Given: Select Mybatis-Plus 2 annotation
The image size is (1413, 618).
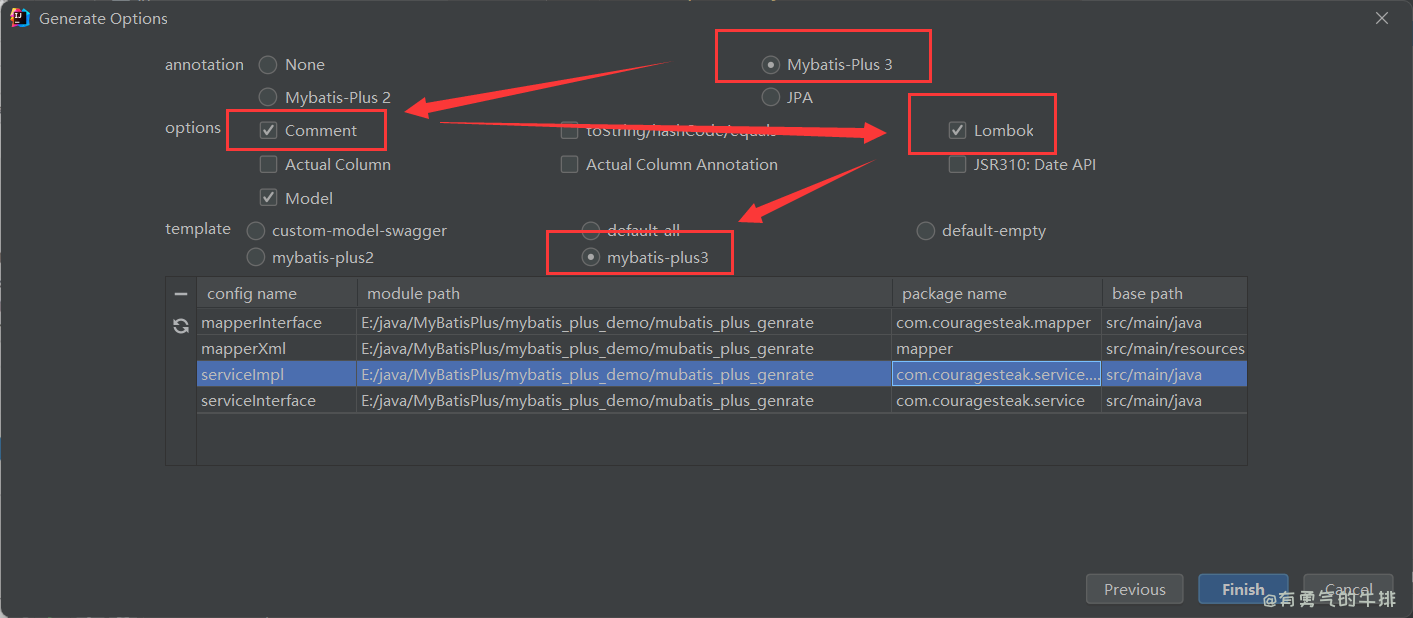Looking at the screenshot, I should 268,97.
